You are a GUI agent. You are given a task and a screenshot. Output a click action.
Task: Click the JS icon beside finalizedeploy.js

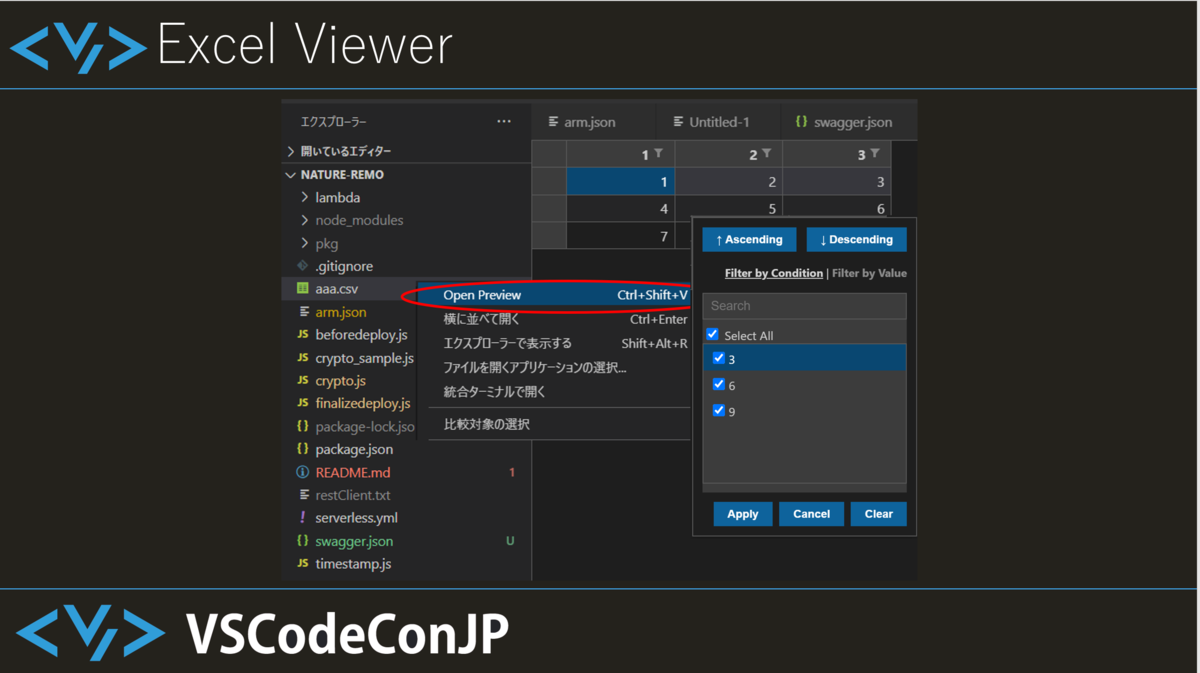[x=303, y=403]
